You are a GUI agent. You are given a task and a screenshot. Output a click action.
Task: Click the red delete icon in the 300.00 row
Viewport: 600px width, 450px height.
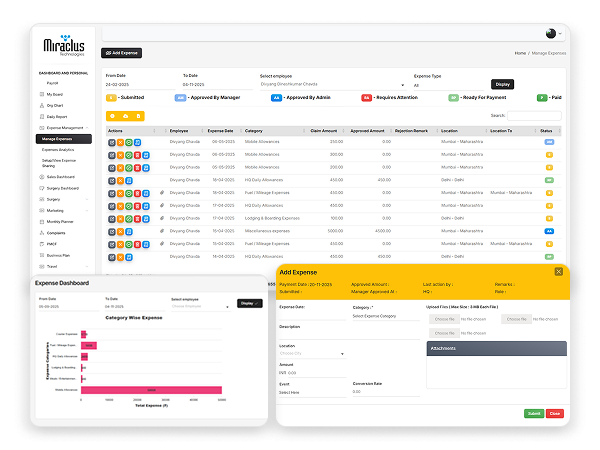coord(137,155)
